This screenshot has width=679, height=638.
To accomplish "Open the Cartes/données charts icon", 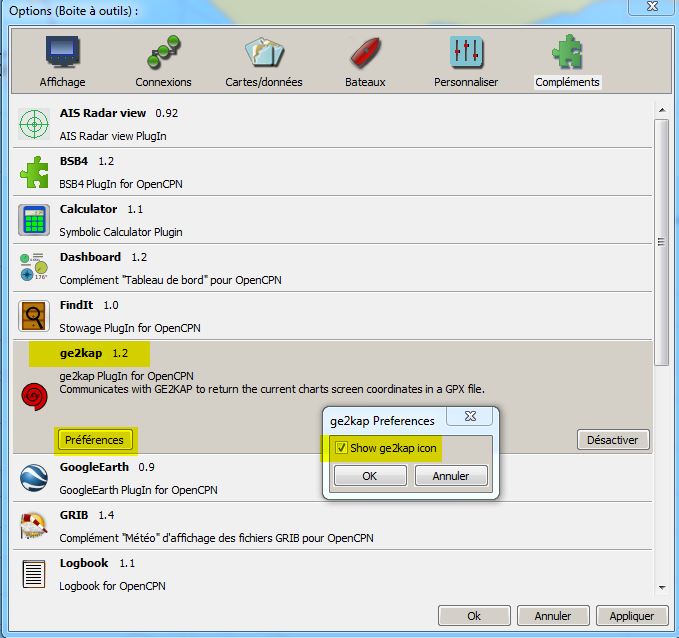I will click(x=264, y=52).
